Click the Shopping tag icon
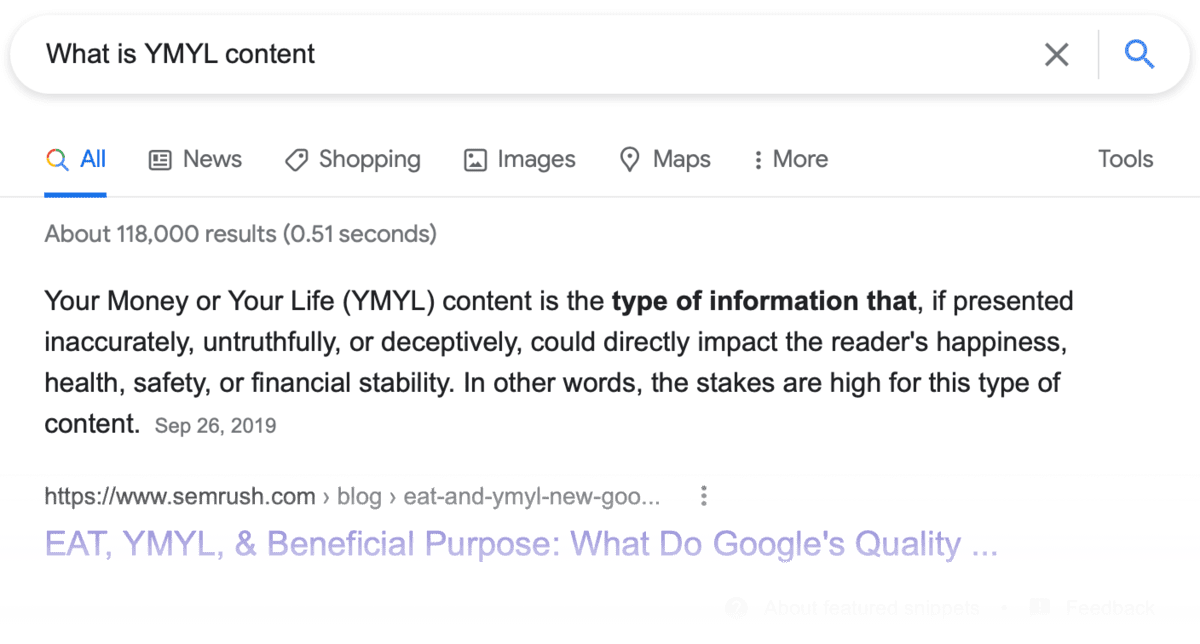This screenshot has width=1200, height=644. point(296,160)
